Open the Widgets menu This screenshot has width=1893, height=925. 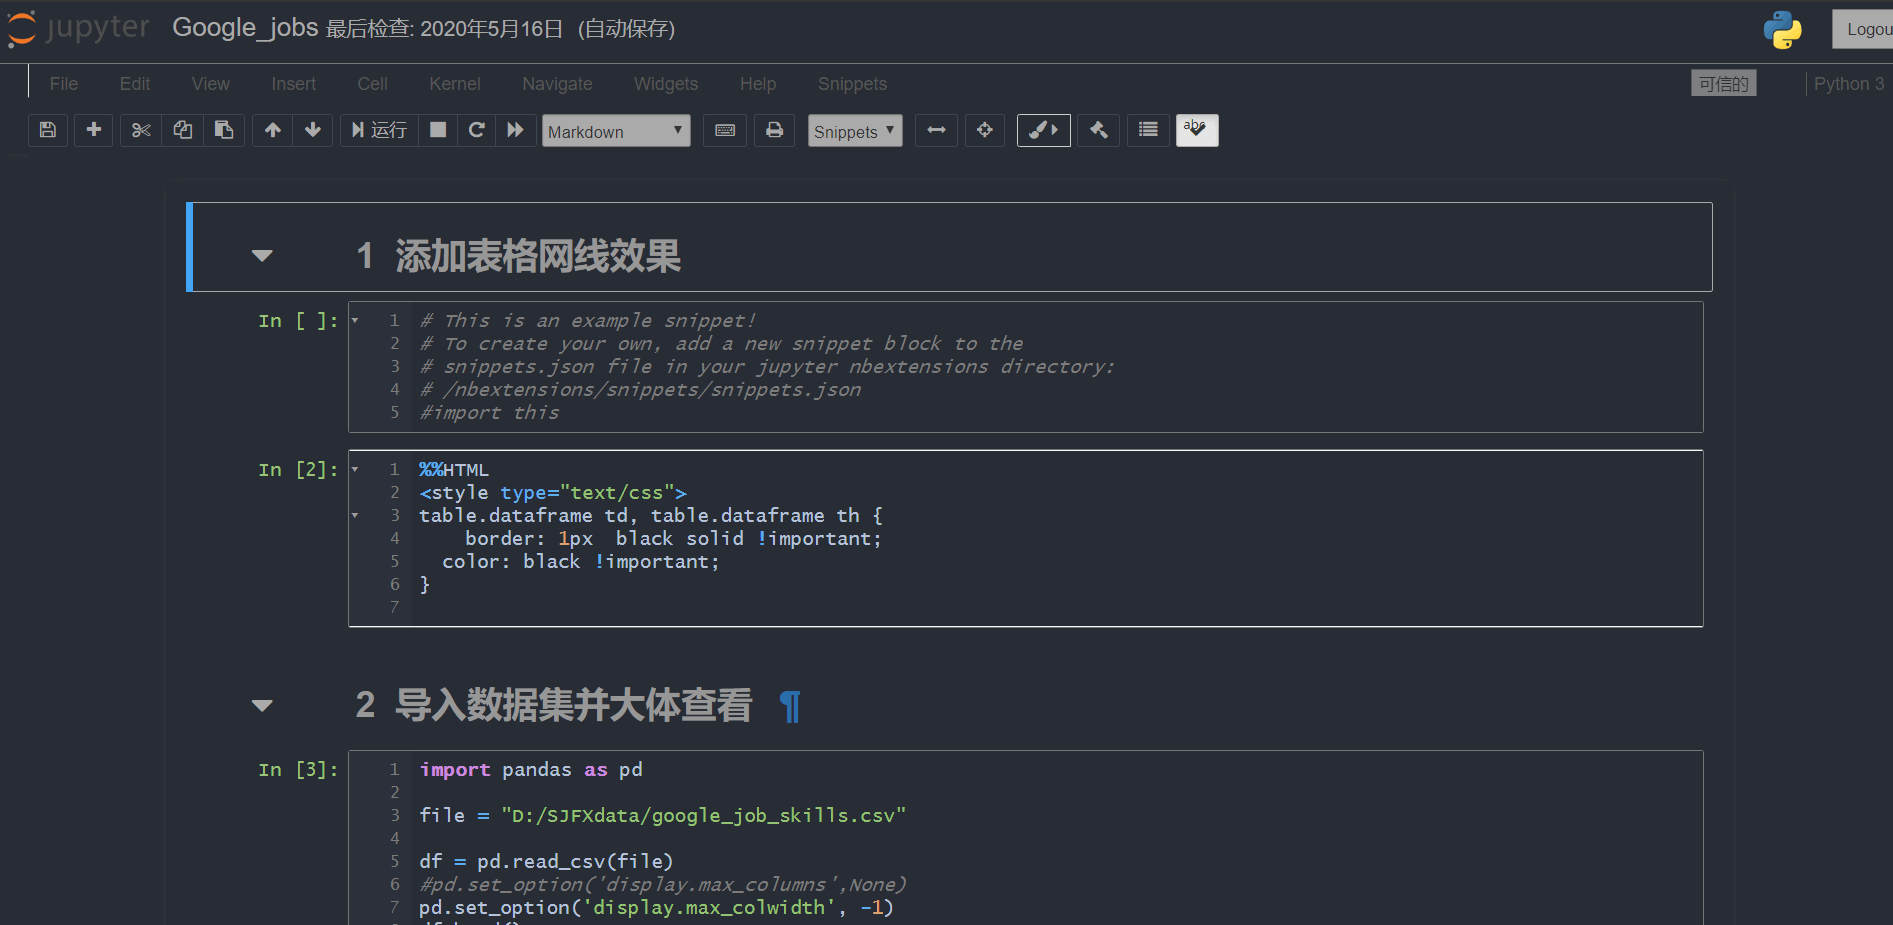pos(665,84)
